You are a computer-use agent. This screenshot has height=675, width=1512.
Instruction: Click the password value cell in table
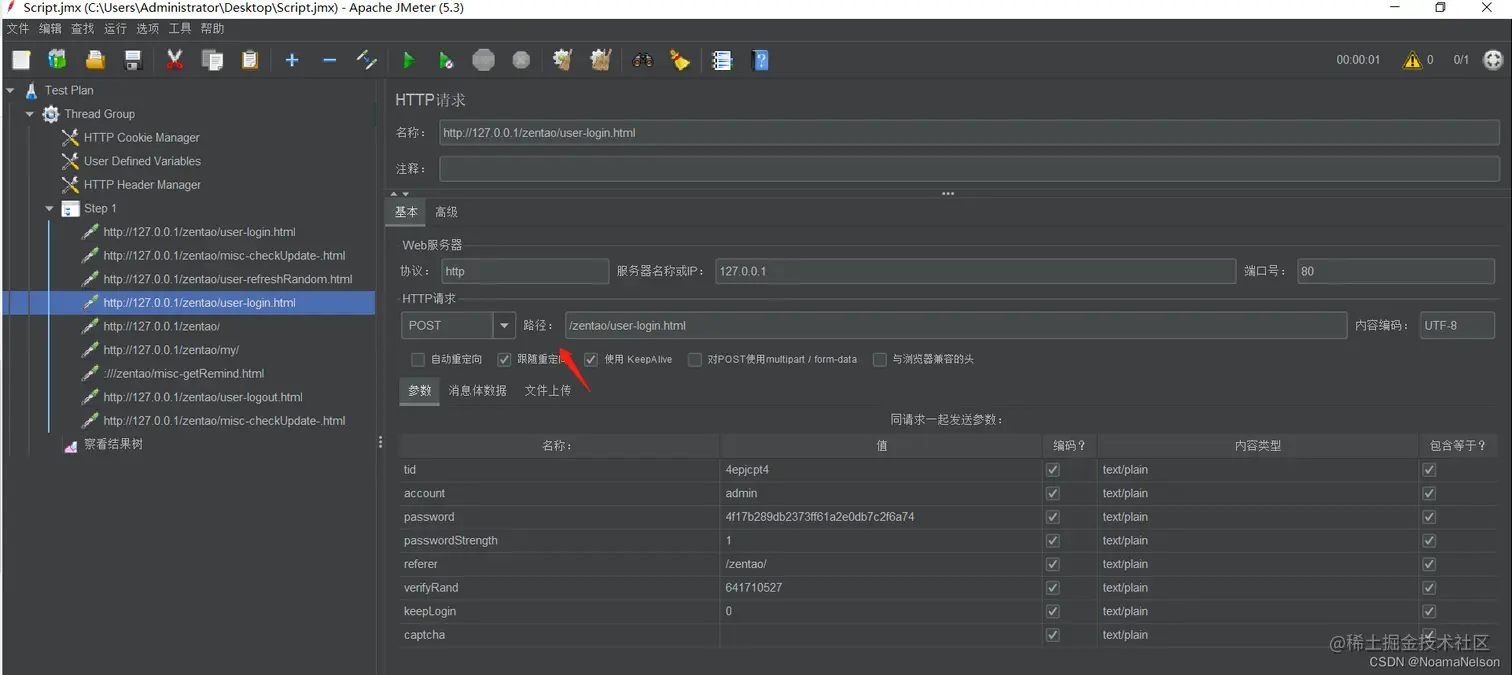pyautogui.click(x=880, y=517)
